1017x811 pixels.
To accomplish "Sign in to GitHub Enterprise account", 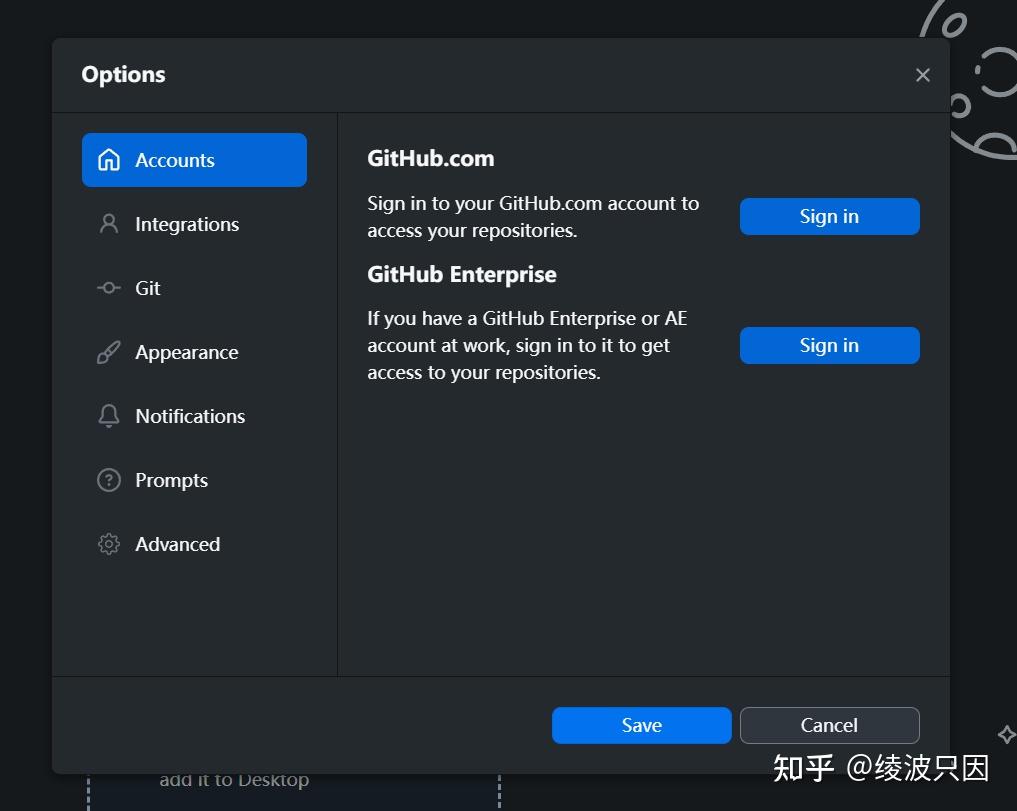I will coord(829,345).
